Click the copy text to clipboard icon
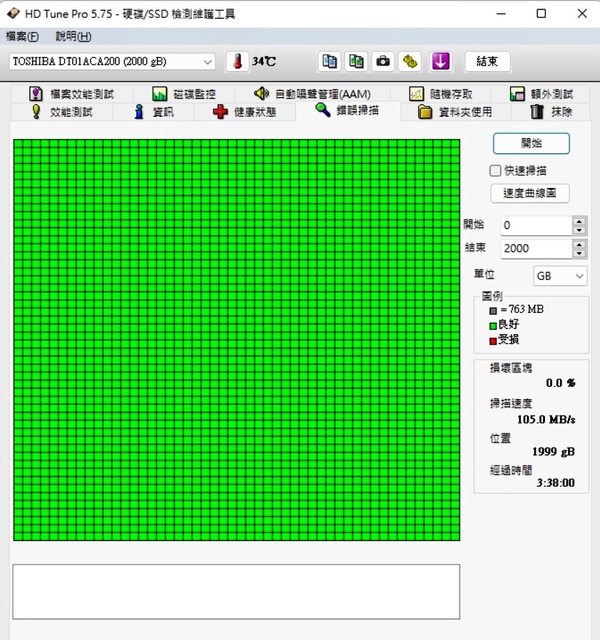 [x=329, y=61]
